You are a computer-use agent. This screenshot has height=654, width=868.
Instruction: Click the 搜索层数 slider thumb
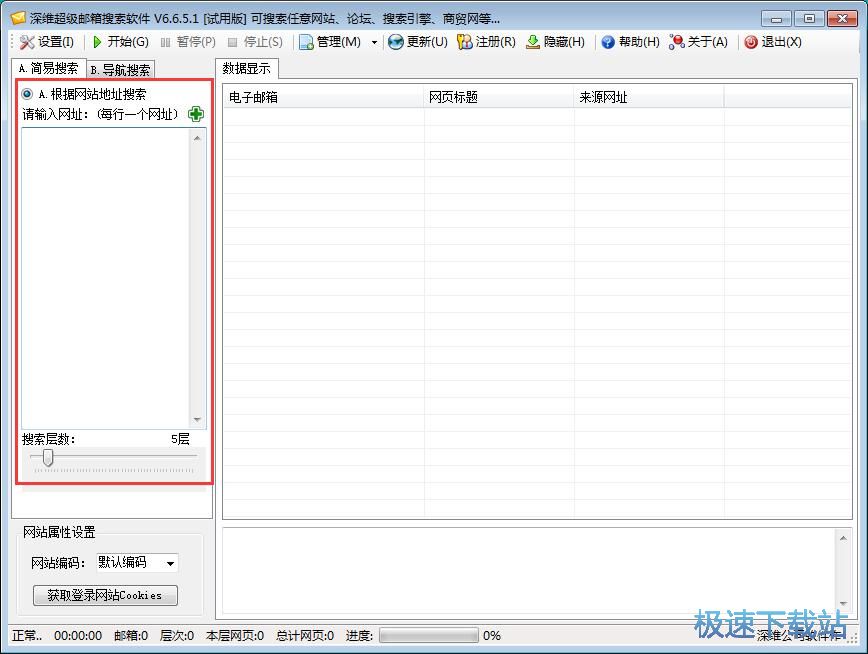click(48, 457)
